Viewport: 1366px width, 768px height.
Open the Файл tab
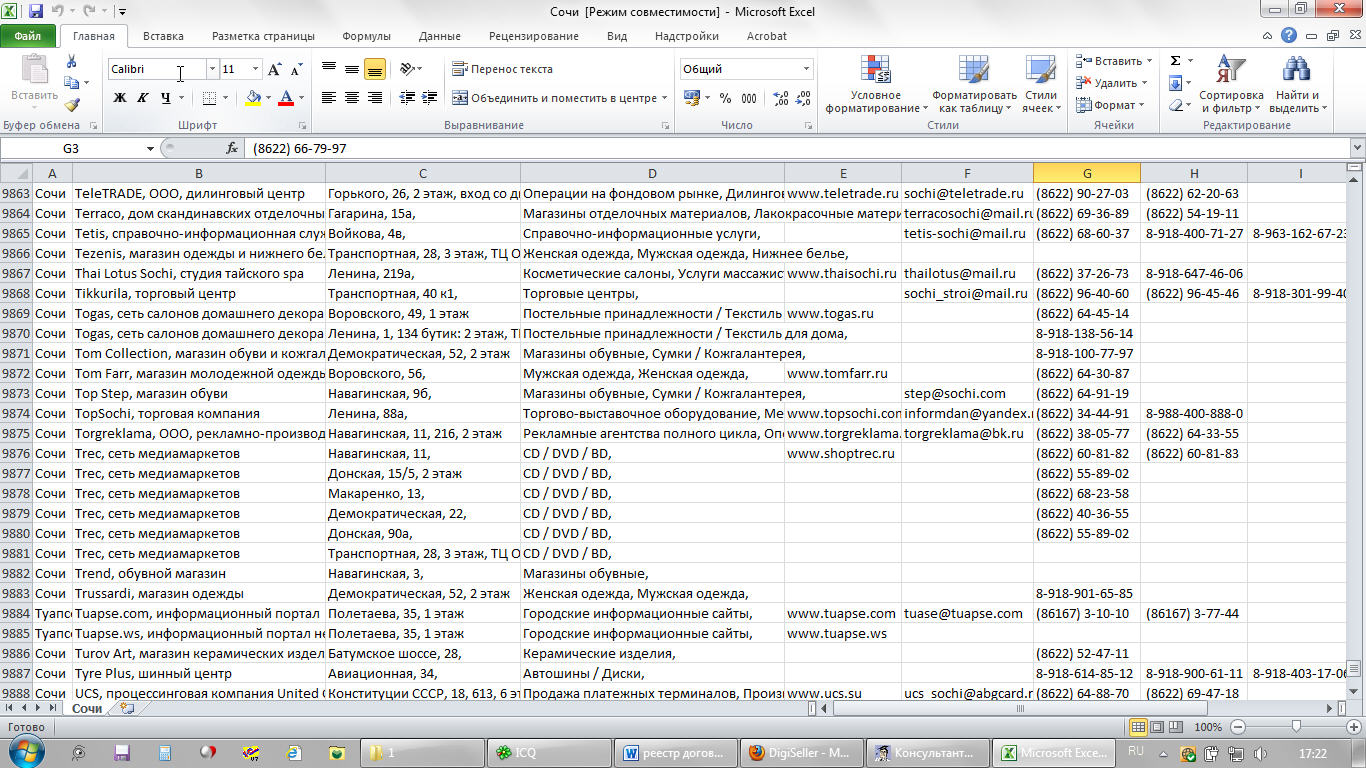click(28, 36)
